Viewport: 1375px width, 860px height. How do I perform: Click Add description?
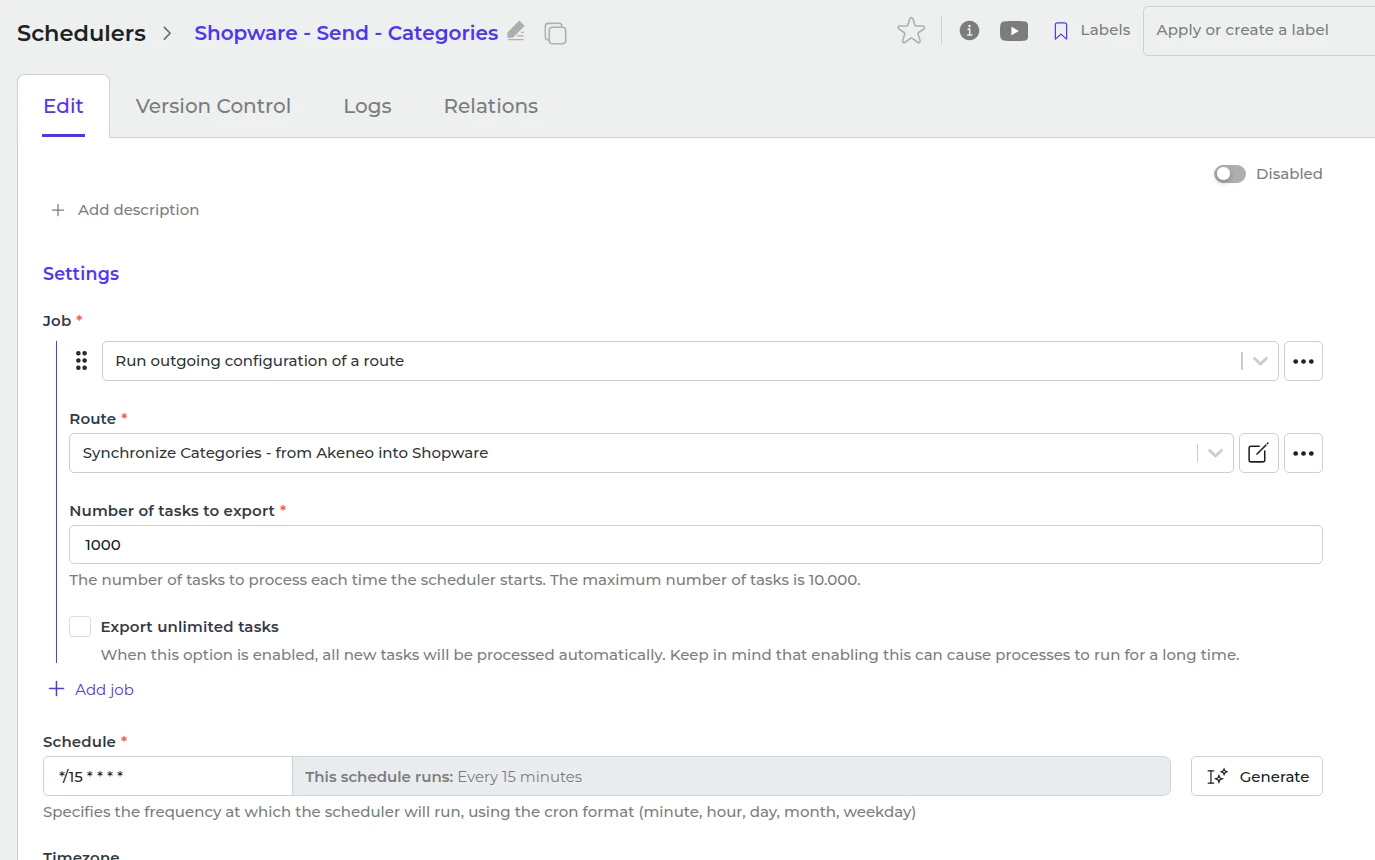(x=138, y=210)
